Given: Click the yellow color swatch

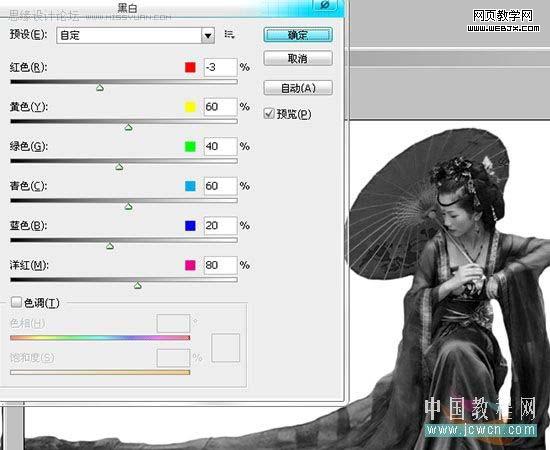Looking at the screenshot, I should coord(190,107).
